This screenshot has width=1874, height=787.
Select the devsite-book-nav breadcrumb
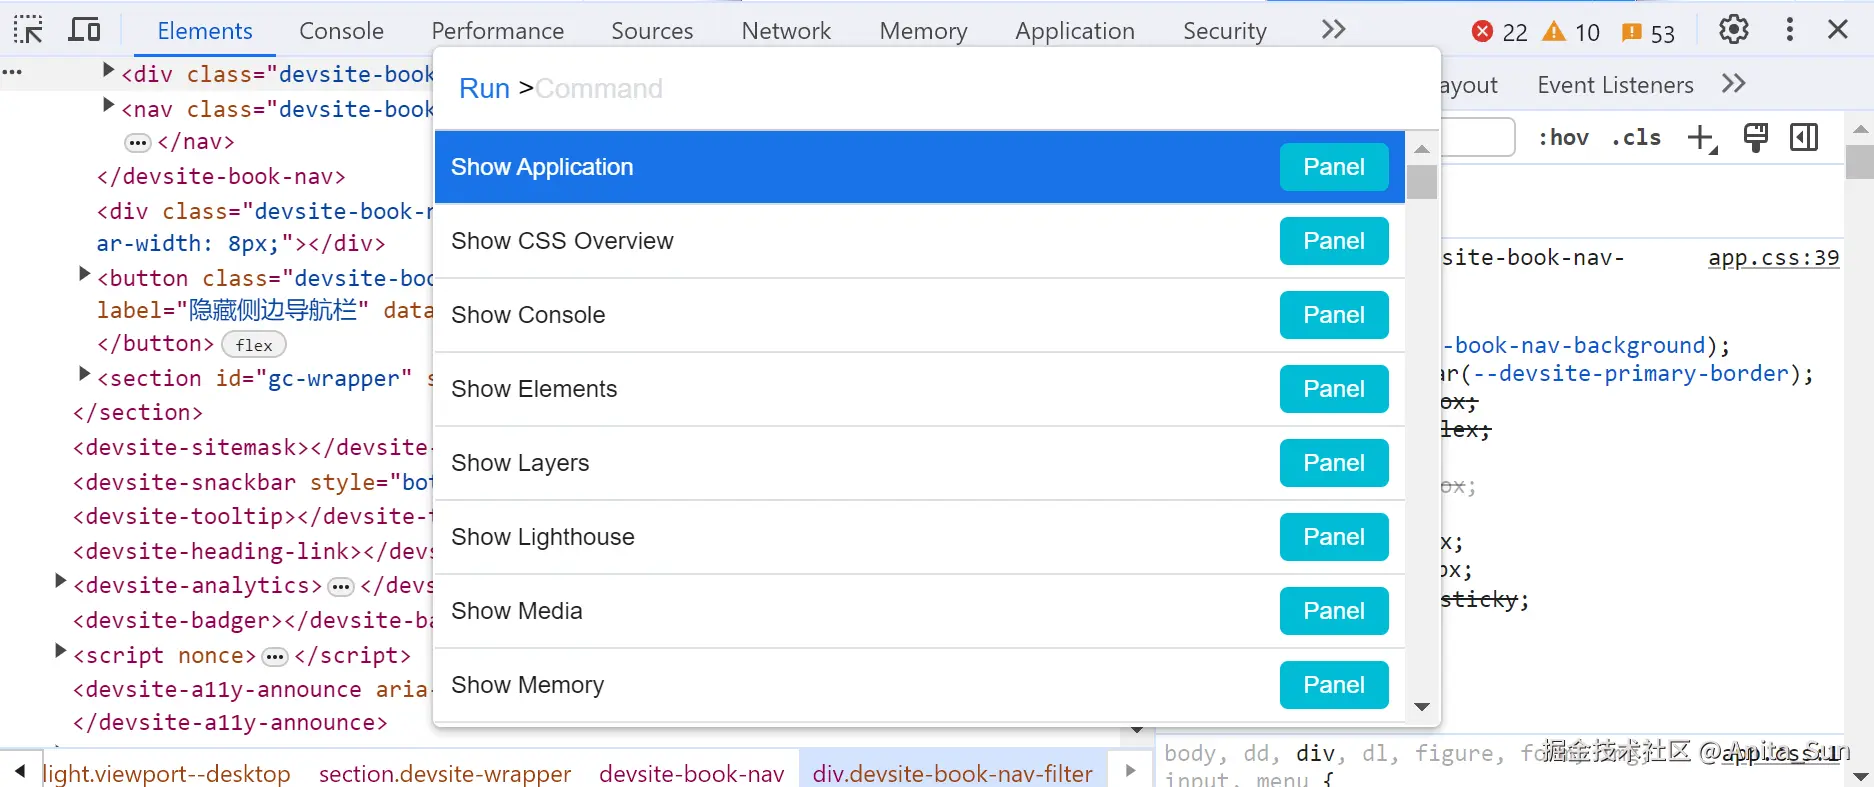click(691, 773)
